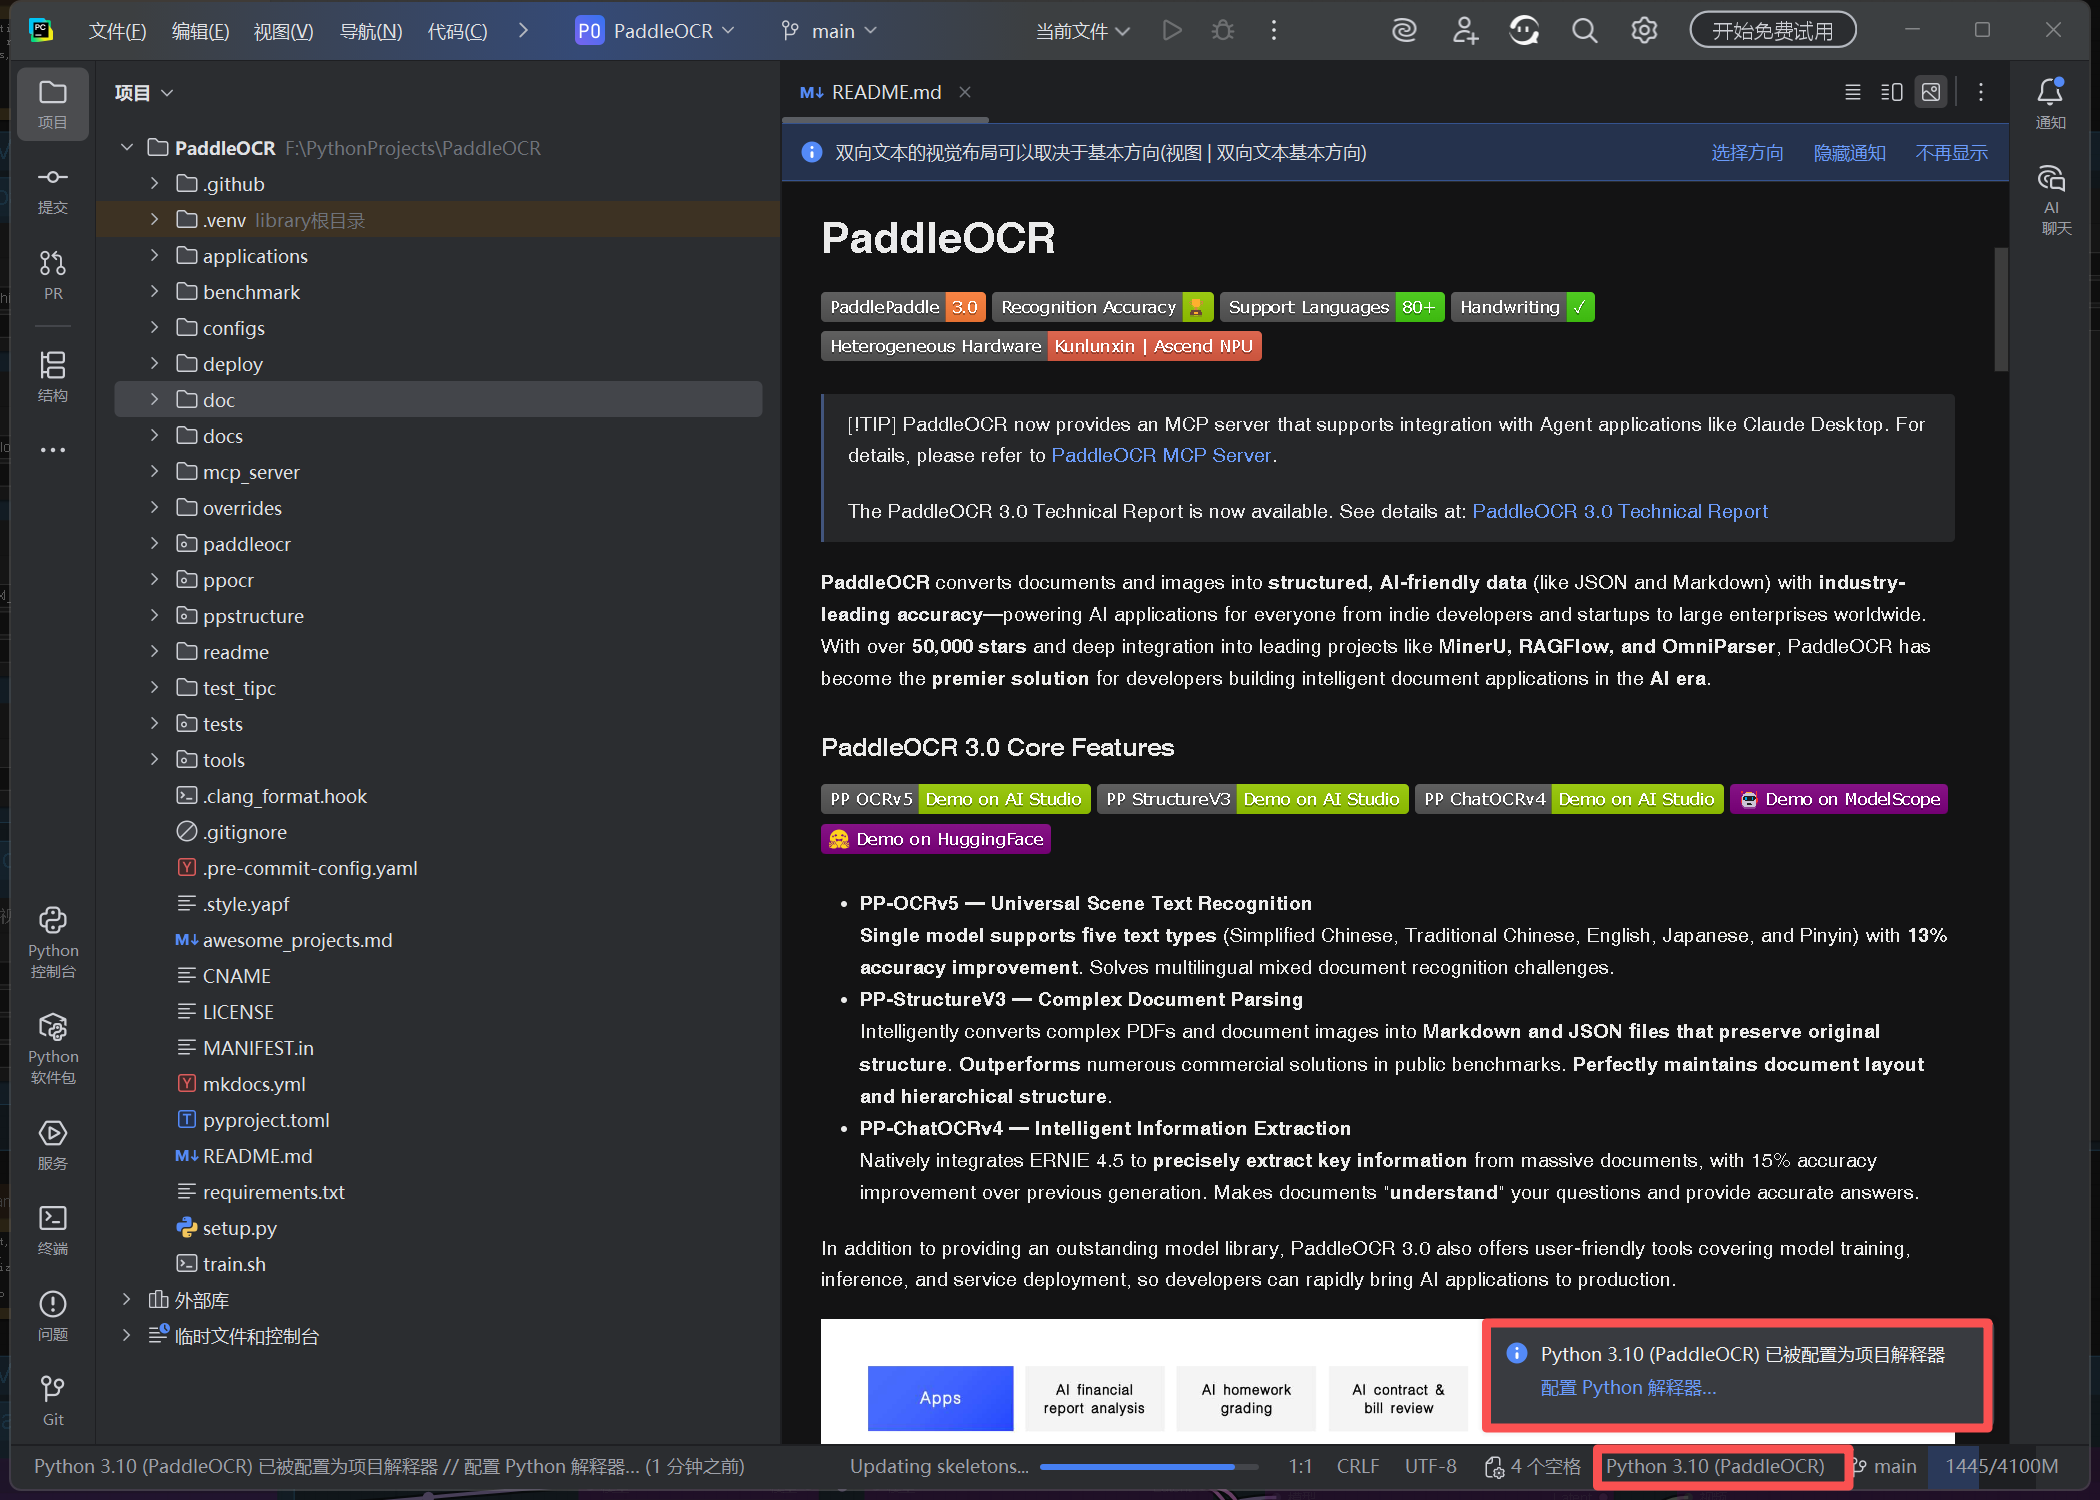2100x1500 pixels.
Task: Open the 代码(C) menu
Action: (457, 31)
